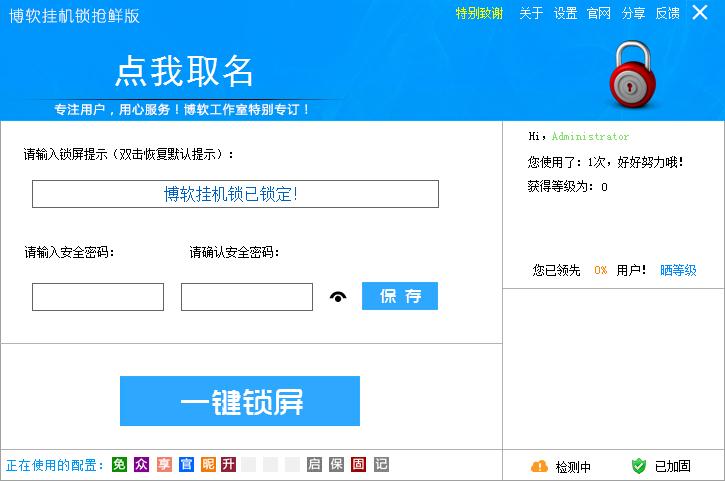
Task: Open the 关于 menu item
Action: (531, 13)
